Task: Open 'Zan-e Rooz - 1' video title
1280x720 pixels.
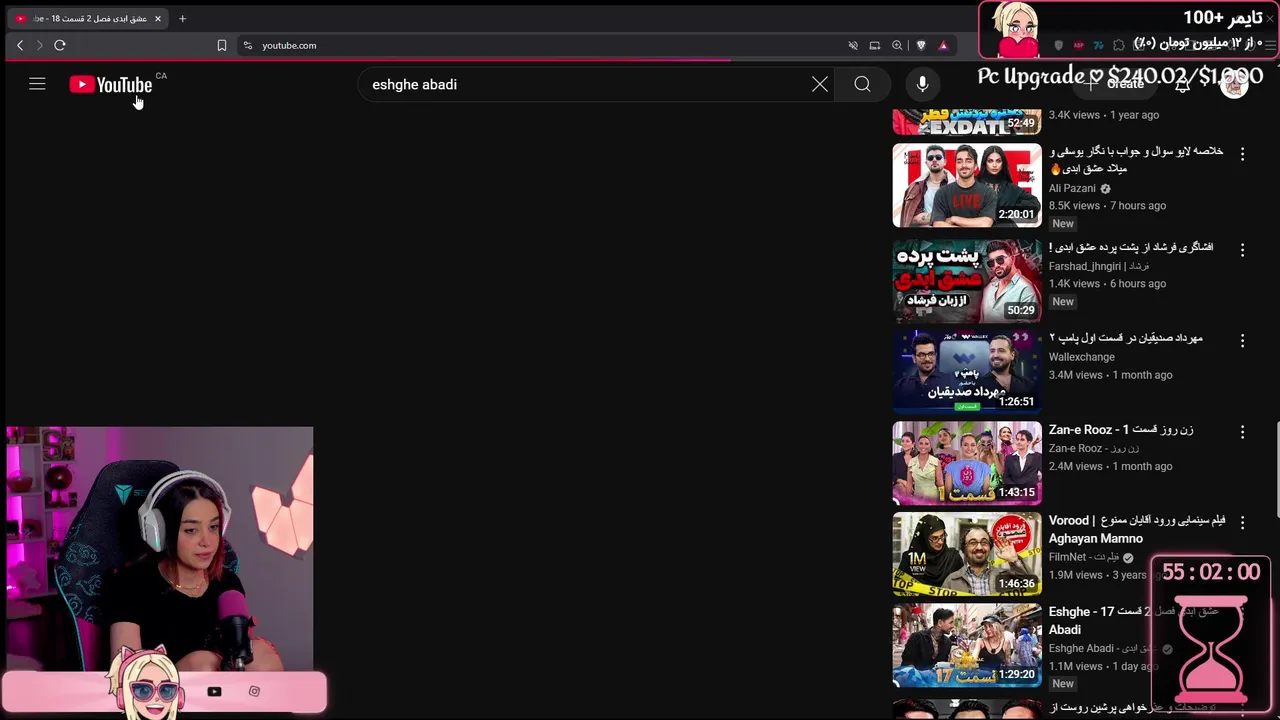Action: [1121, 430]
